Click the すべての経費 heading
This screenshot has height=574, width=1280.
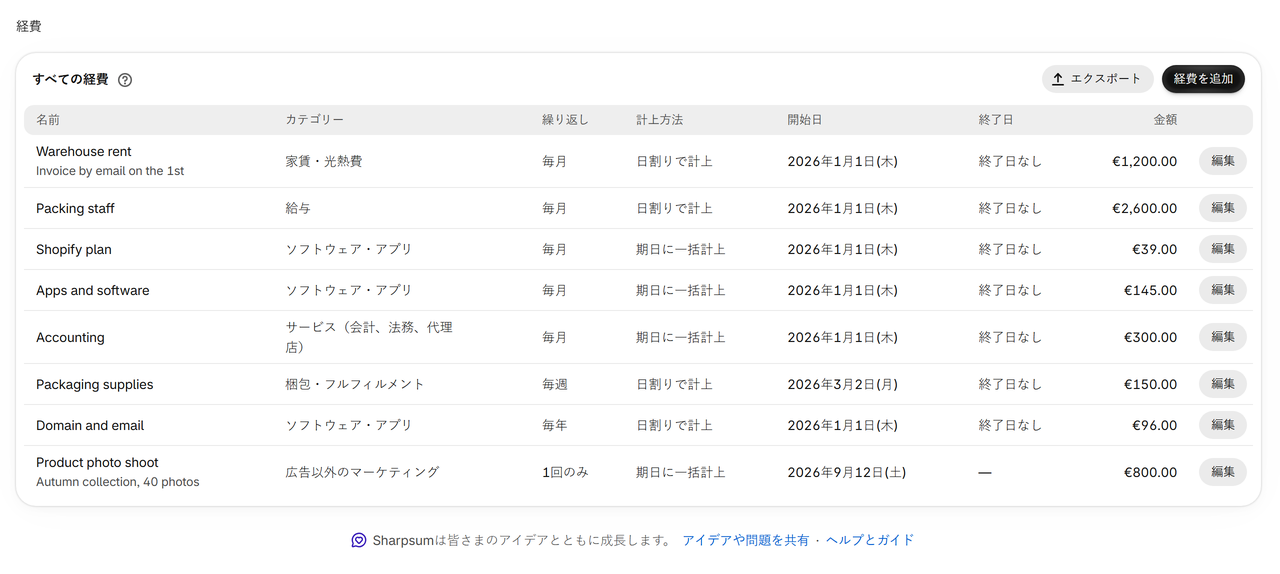(70, 79)
